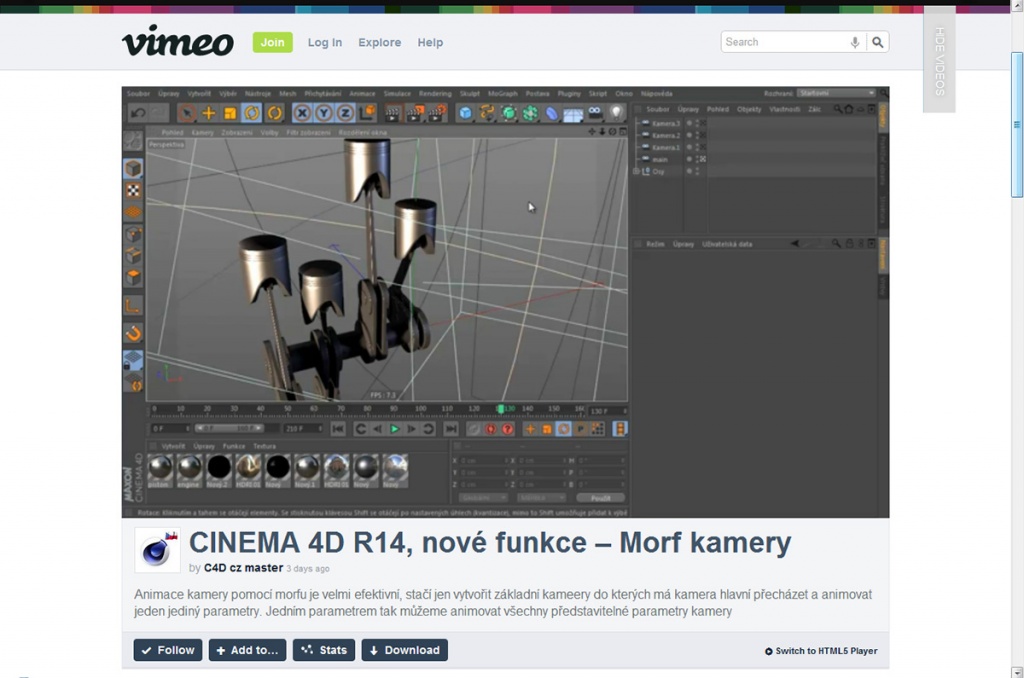Image resolution: width=1024 pixels, height=678 pixels.
Task: Click the green Join button
Action: pos(272,42)
